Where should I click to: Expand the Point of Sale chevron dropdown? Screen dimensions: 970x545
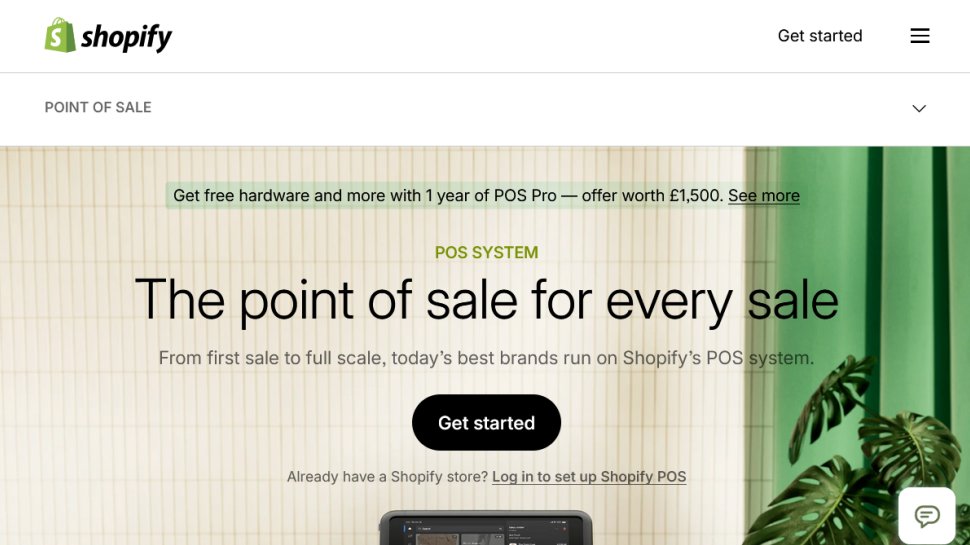[919, 108]
